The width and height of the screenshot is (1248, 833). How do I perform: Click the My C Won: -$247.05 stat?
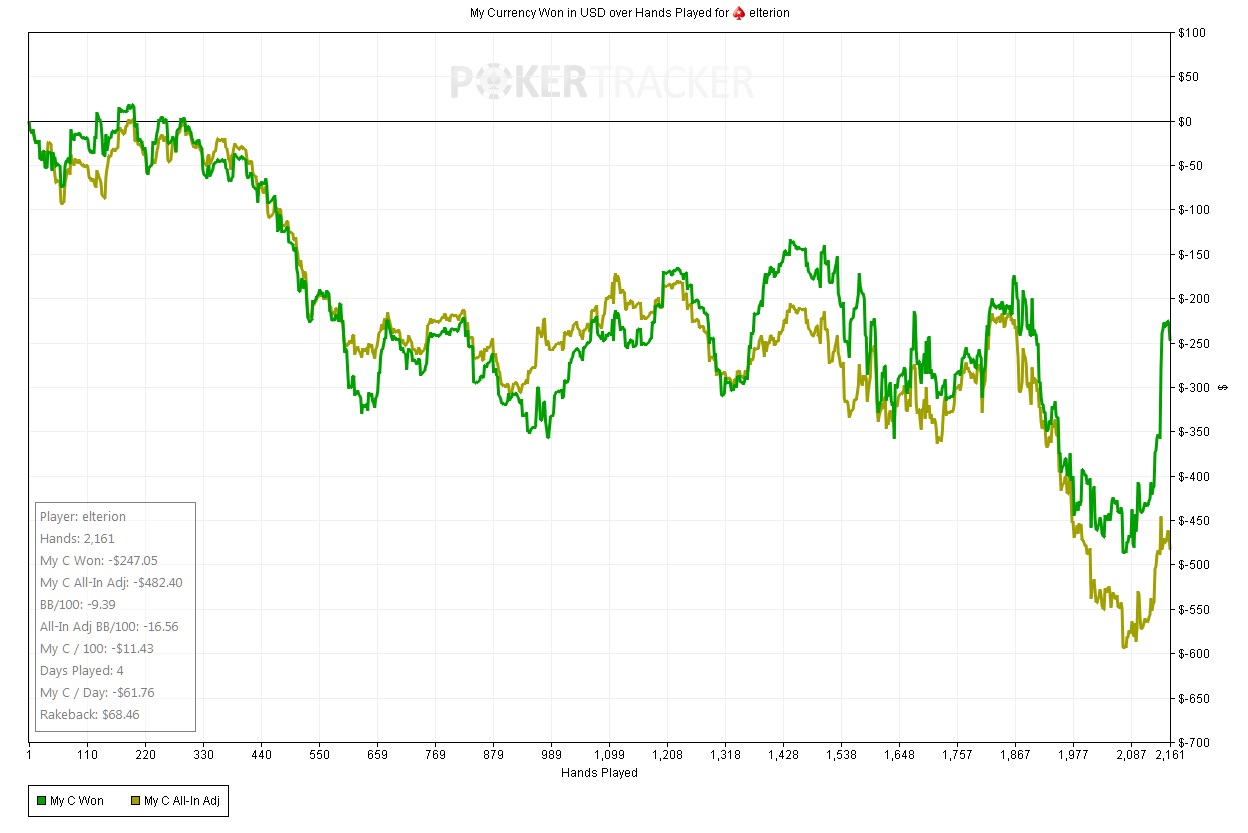pyautogui.click(x=97, y=561)
